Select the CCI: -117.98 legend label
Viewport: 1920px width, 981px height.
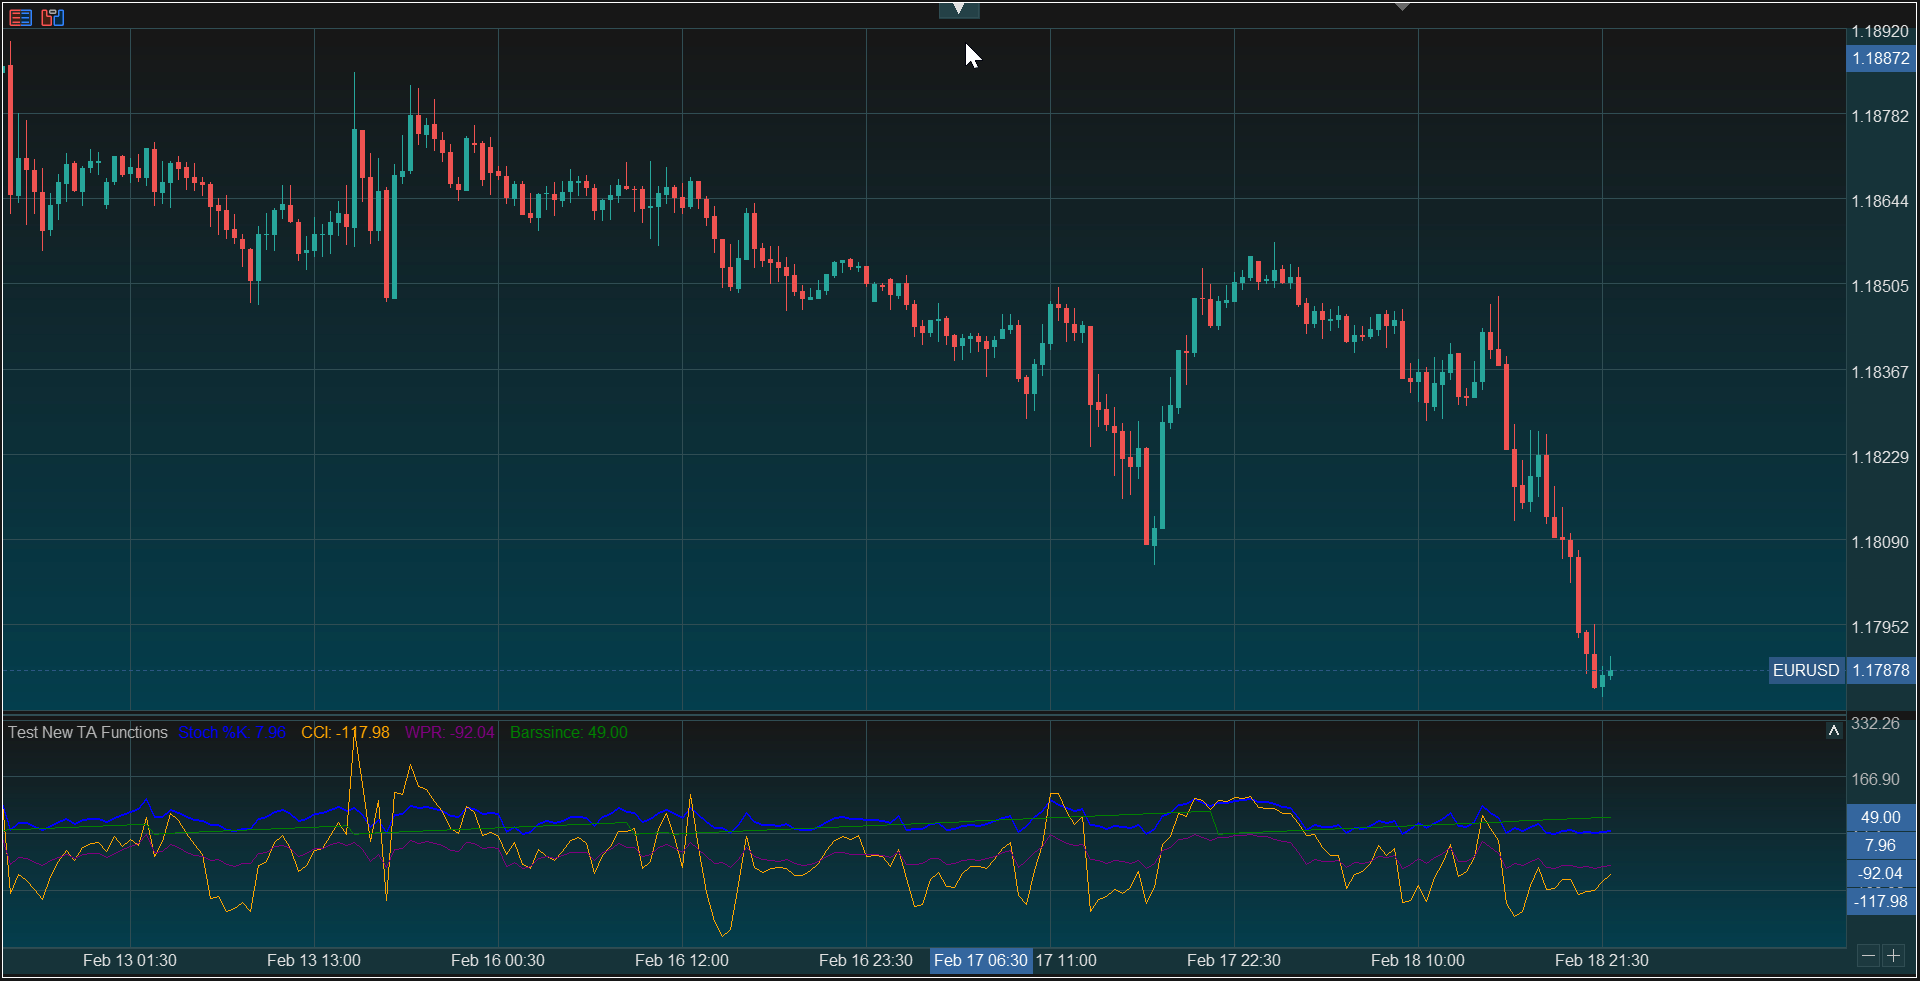click(345, 732)
